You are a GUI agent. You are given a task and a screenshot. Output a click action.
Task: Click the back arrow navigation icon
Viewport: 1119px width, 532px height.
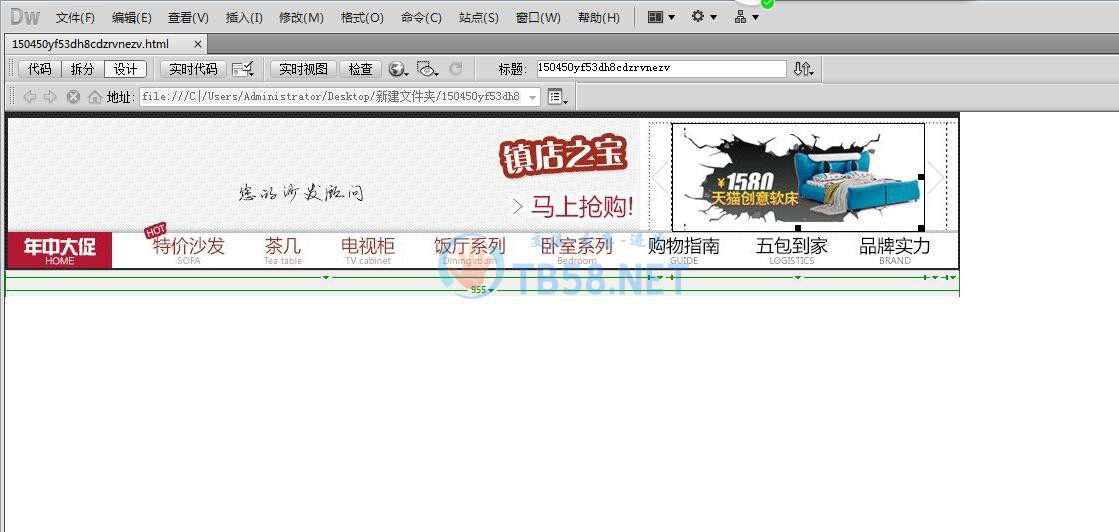(x=29, y=97)
